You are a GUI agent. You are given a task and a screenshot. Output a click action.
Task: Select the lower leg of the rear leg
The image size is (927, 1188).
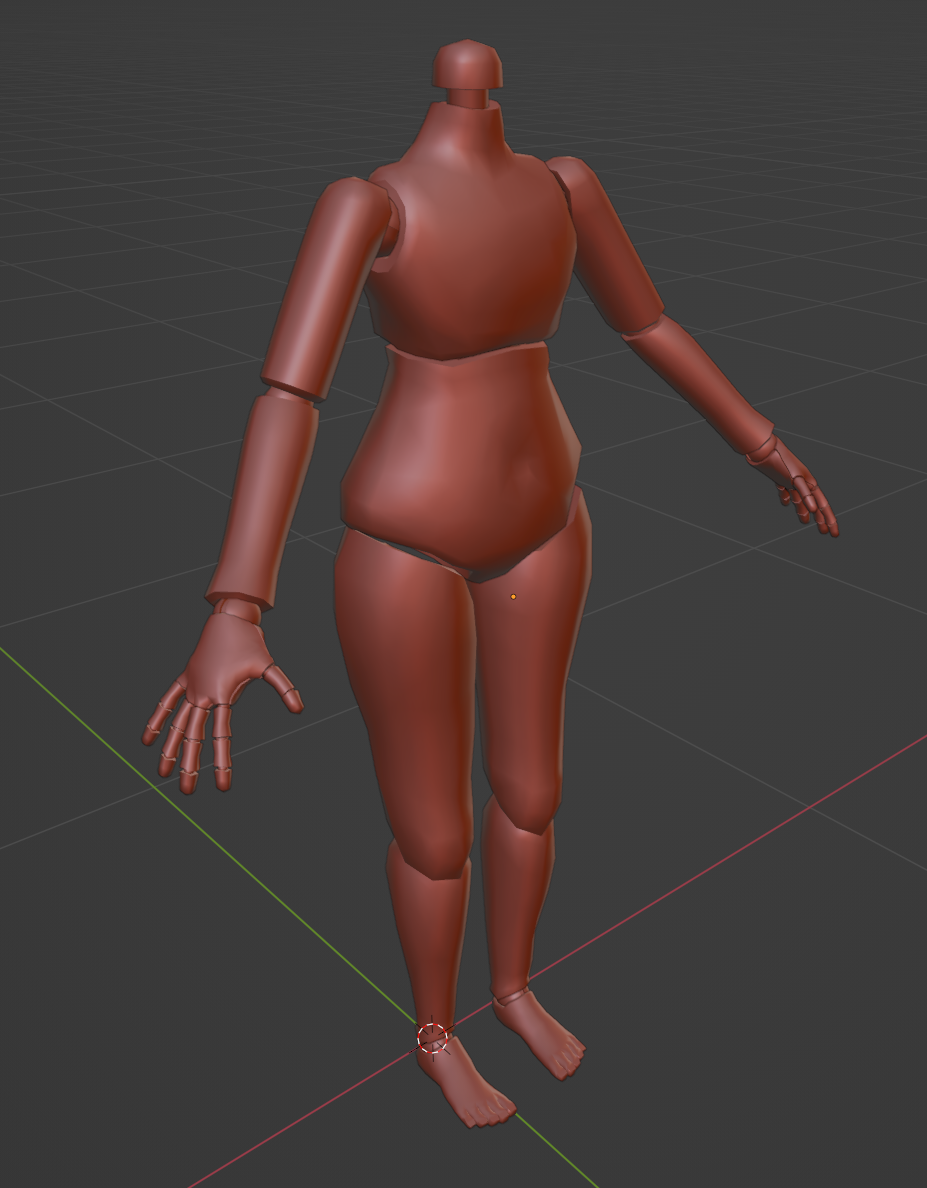pyautogui.click(x=517, y=902)
